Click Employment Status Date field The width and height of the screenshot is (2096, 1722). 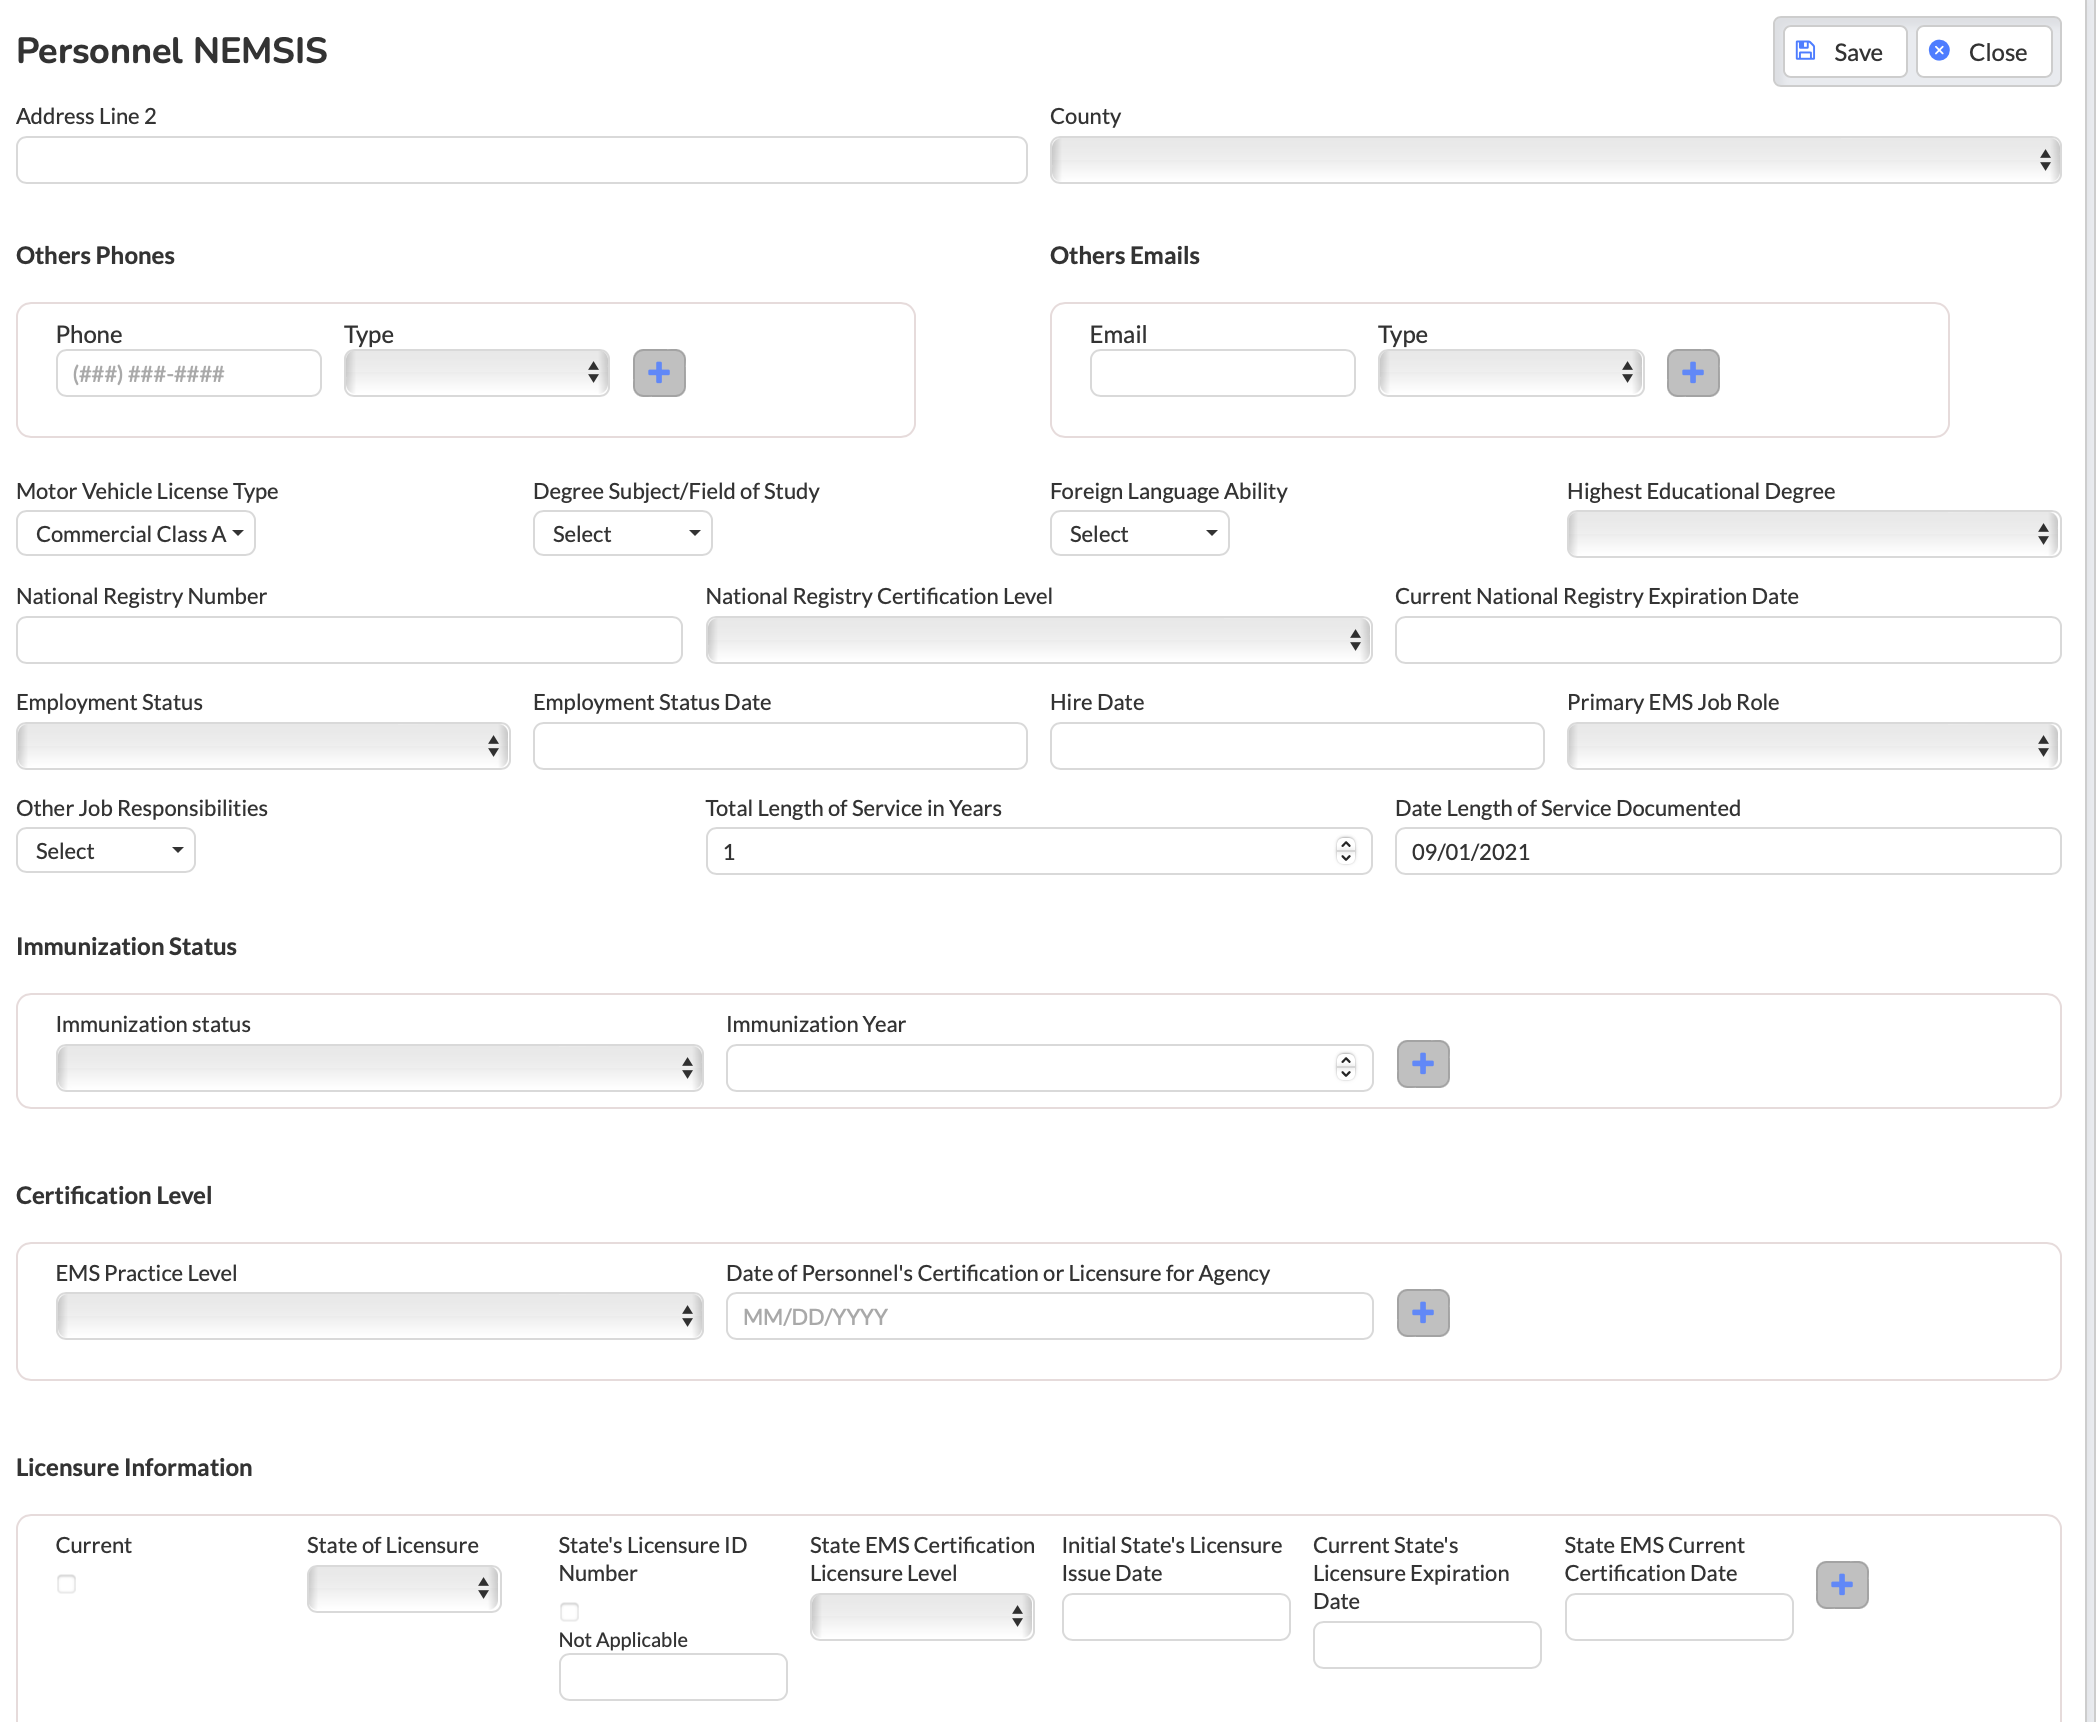(x=780, y=746)
